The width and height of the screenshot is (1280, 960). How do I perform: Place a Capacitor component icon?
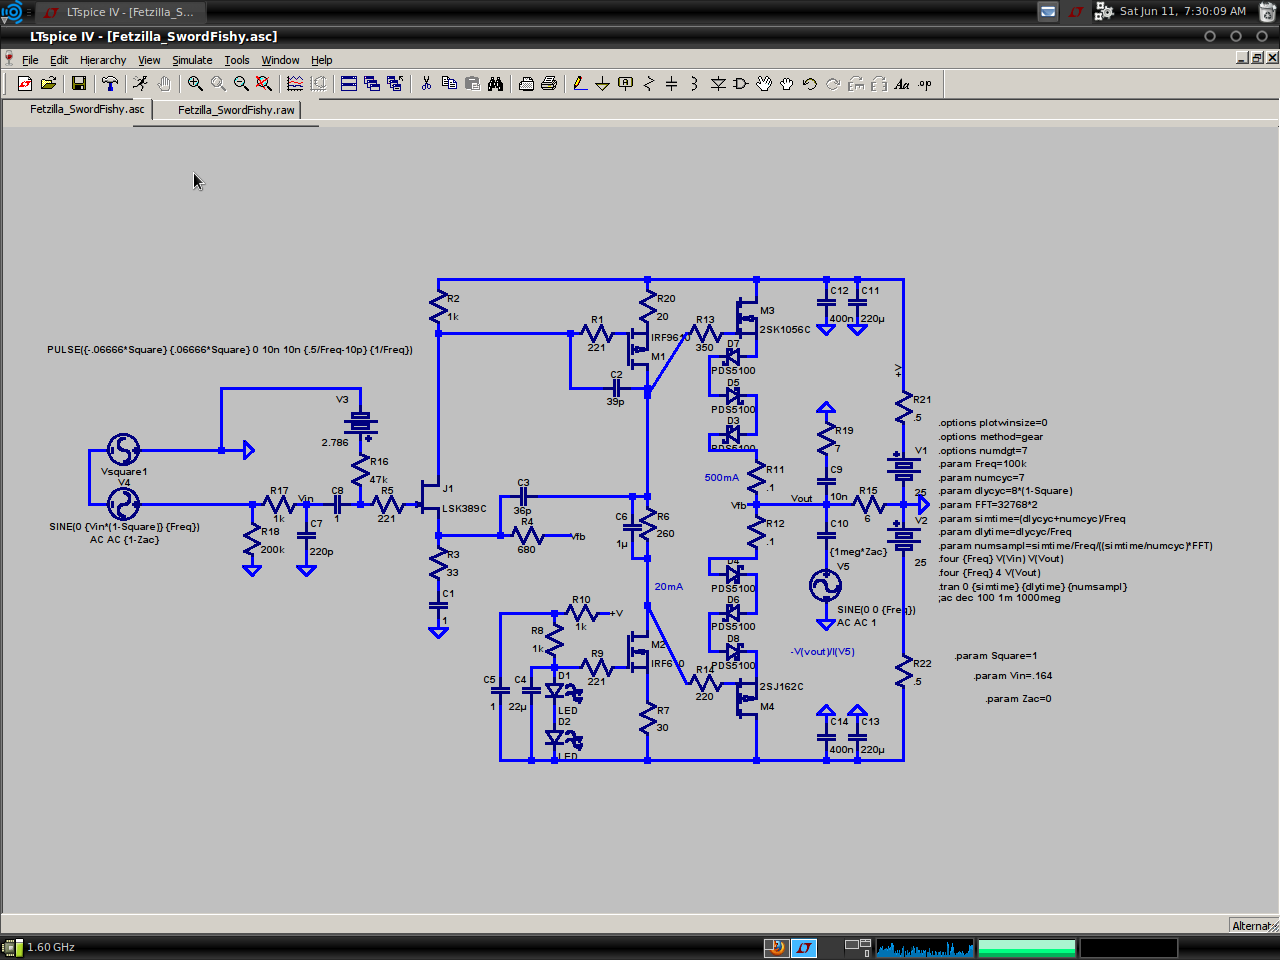point(672,84)
